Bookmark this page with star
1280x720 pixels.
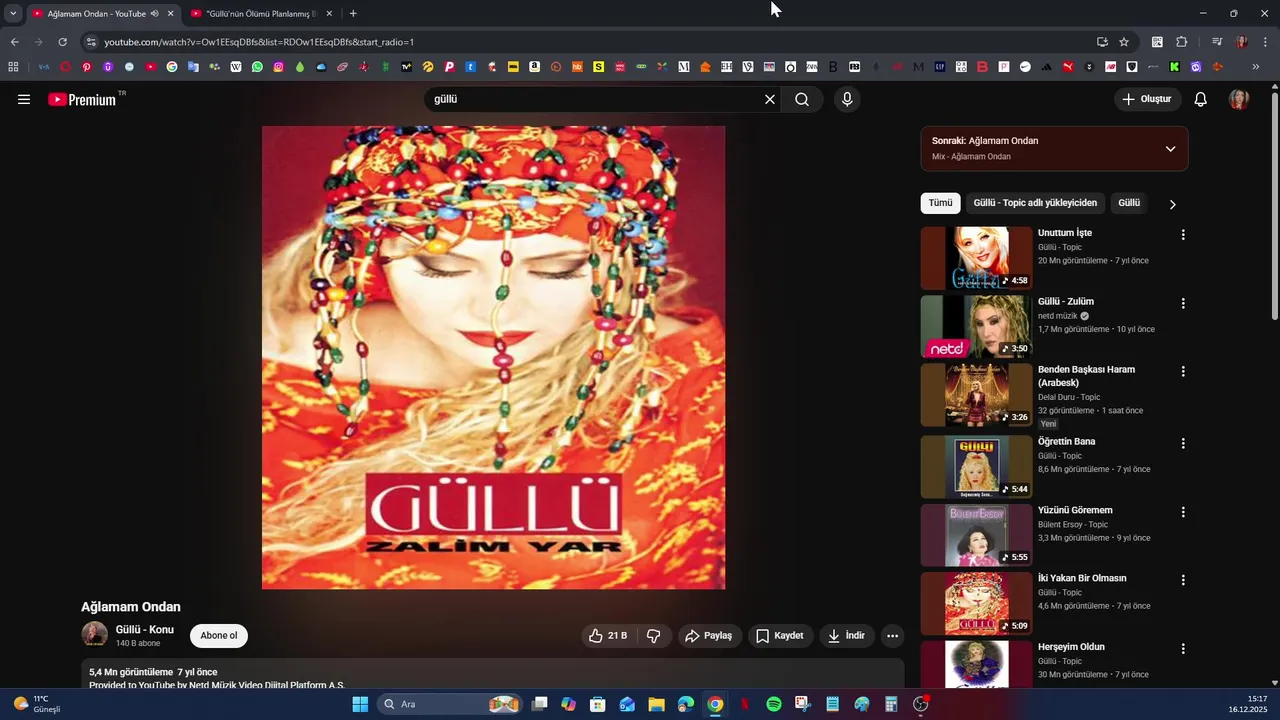(1124, 42)
